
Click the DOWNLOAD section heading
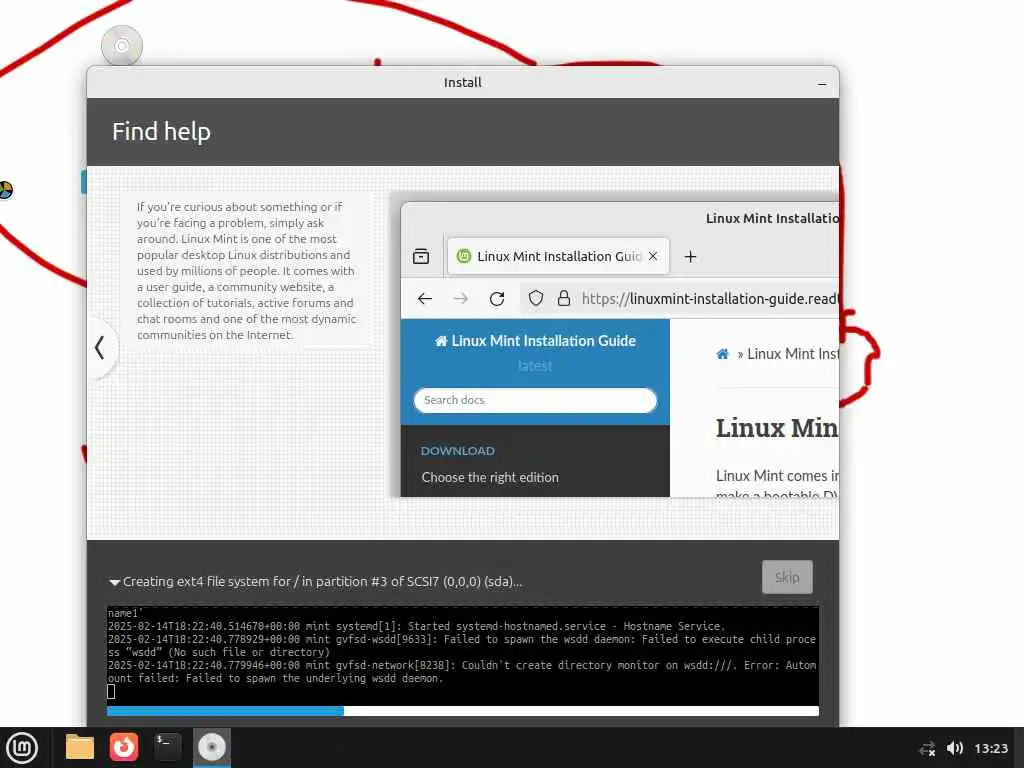coord(458,451)
